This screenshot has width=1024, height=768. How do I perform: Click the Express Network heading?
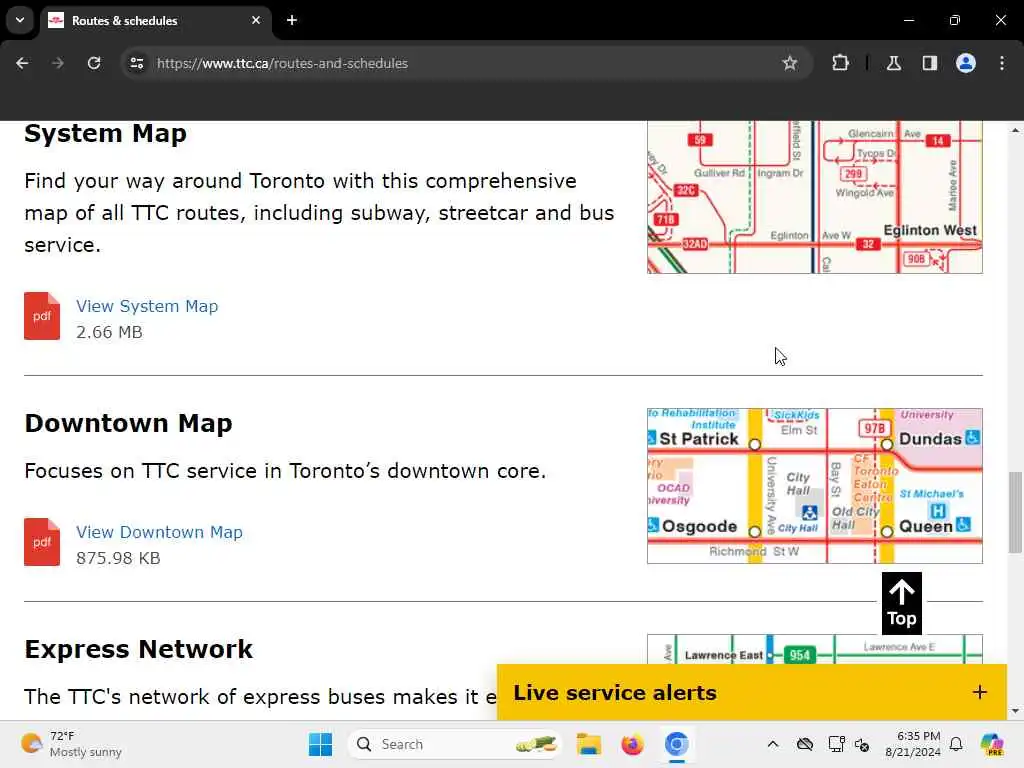pos(138,649)
